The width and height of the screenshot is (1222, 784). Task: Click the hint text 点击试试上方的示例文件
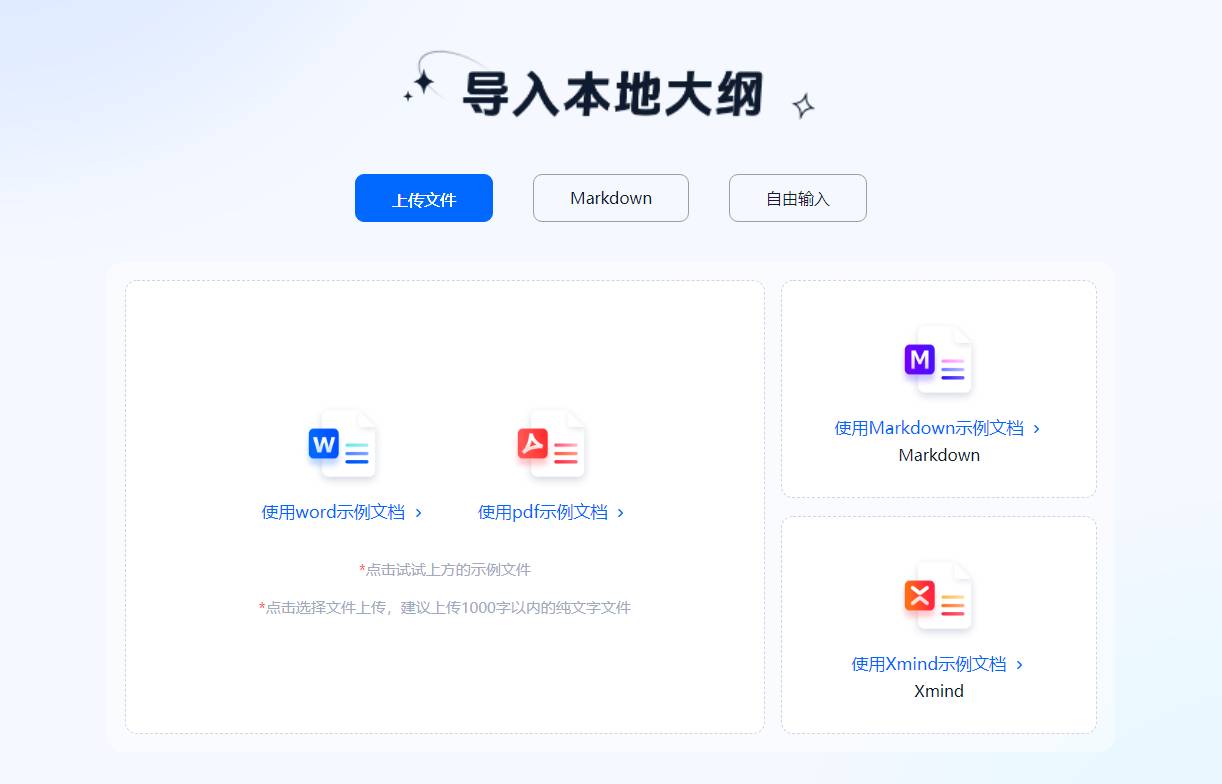pos(445,570)
